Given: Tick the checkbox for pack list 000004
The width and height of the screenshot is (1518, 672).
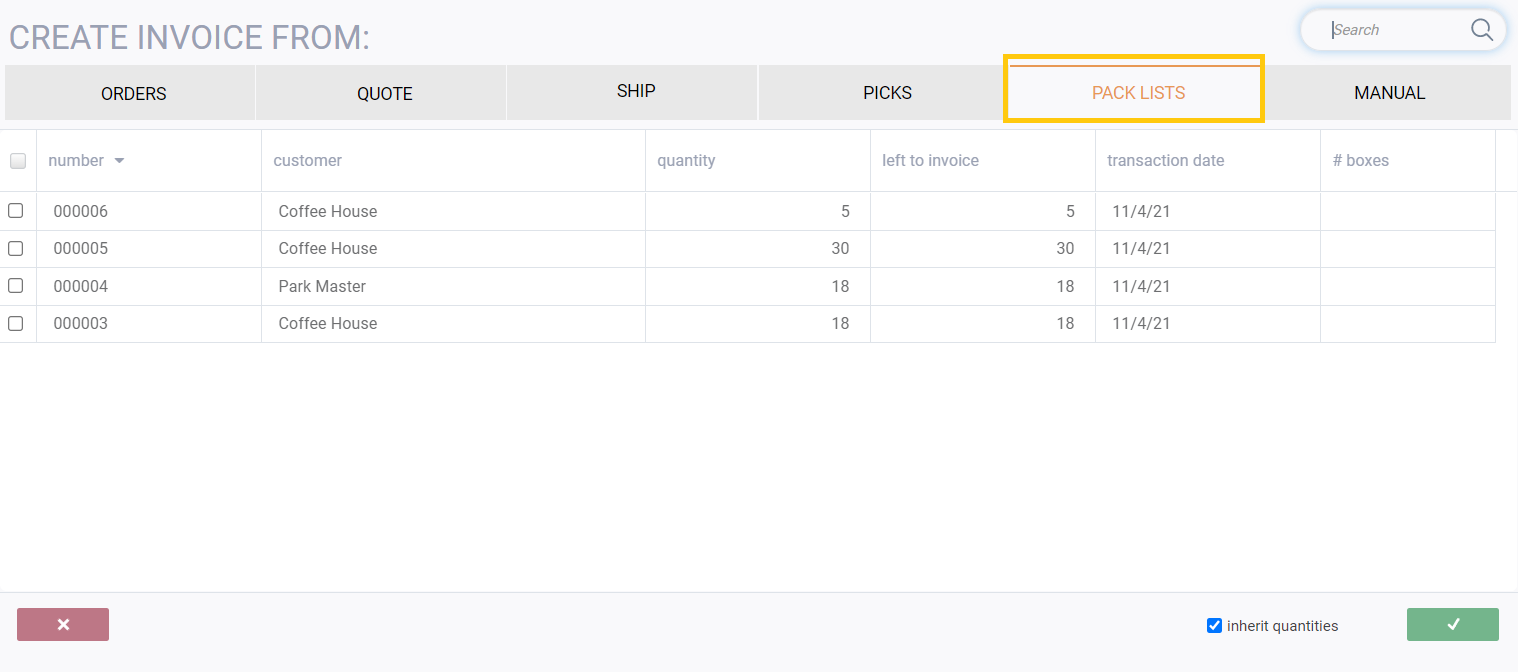Looking at the screenshot, I should tap(15, 286).
